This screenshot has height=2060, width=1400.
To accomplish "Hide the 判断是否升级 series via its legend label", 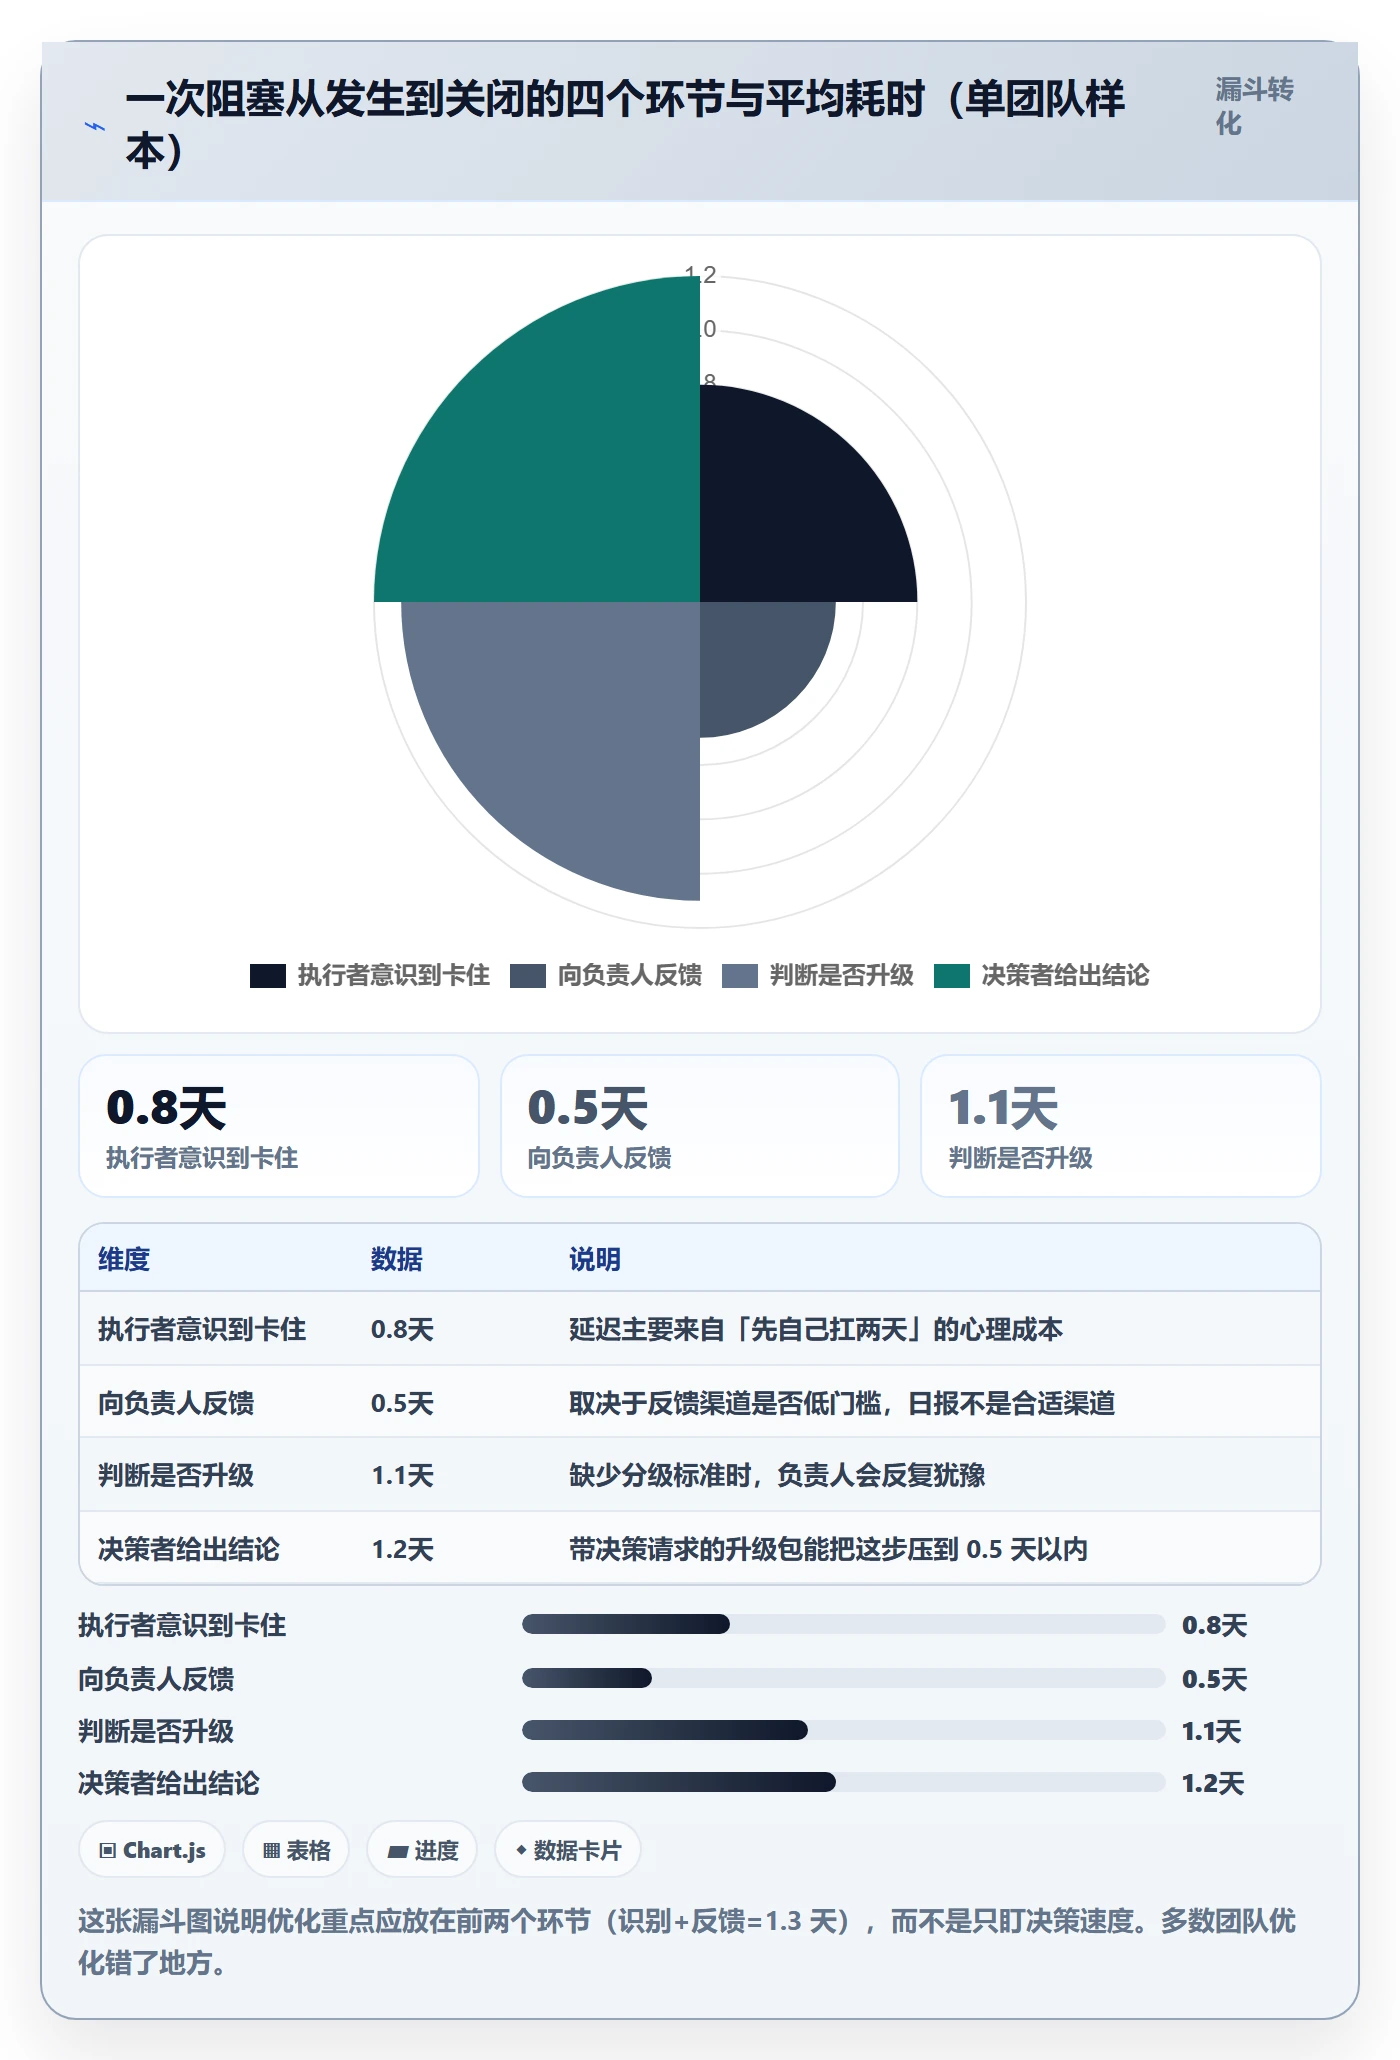I will pos(842,976).
